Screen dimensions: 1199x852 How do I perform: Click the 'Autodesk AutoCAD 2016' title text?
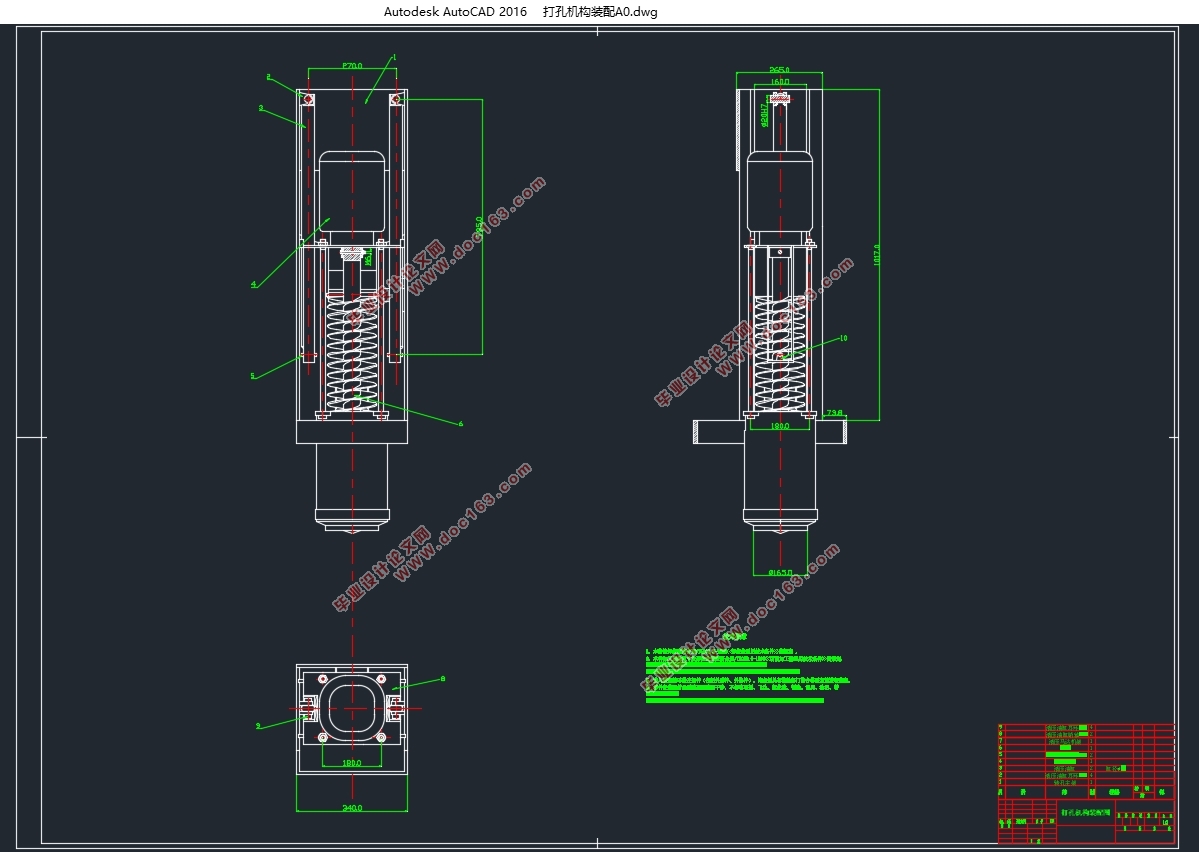pyautogui.click(x=455, y=11)
